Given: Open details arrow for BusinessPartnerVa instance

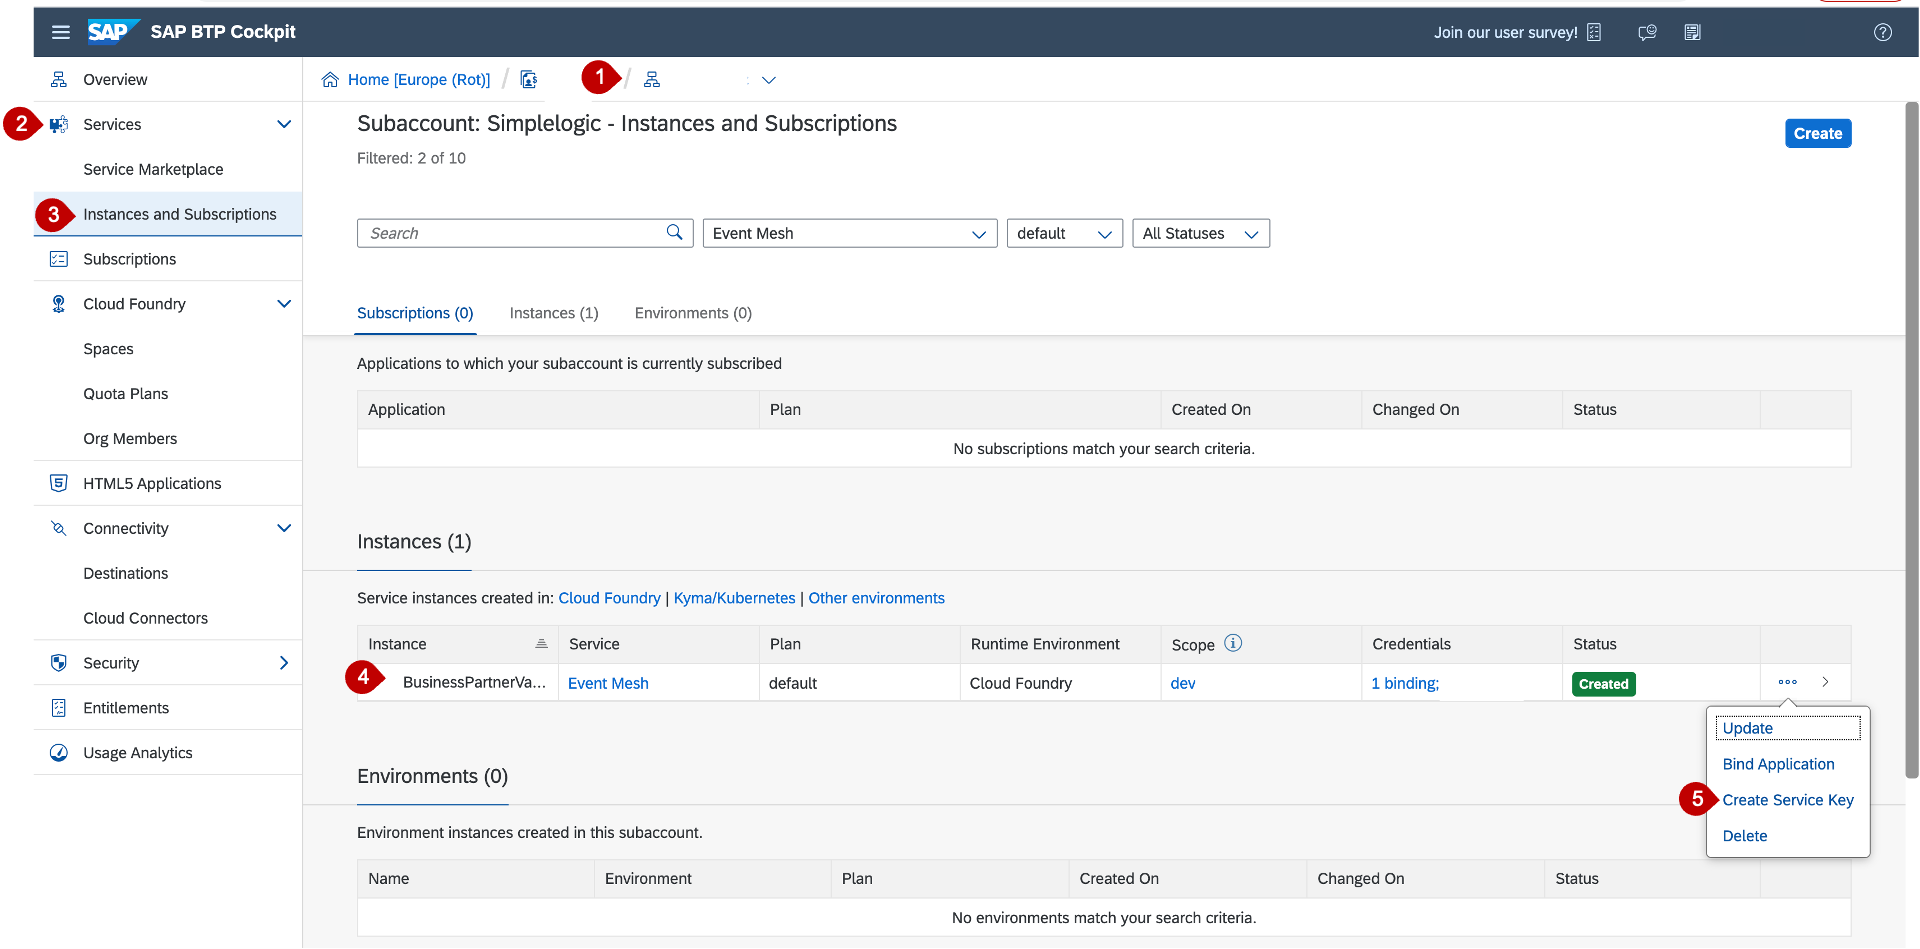Looking at the screenshot, I should point(1825,682).
